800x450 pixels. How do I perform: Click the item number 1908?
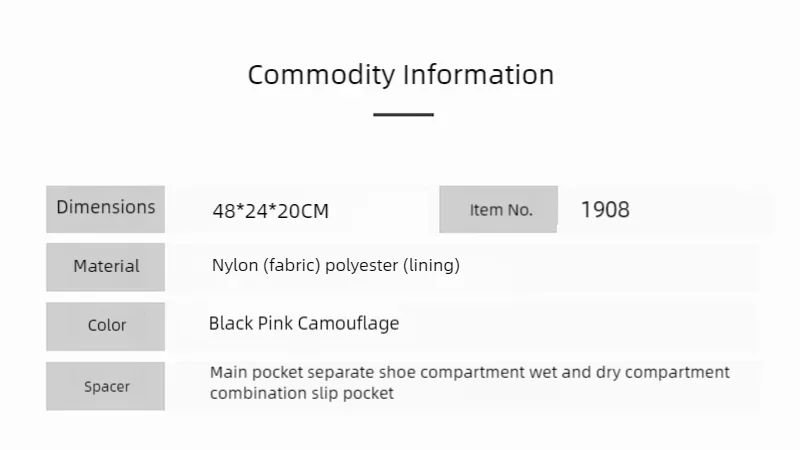605,210
